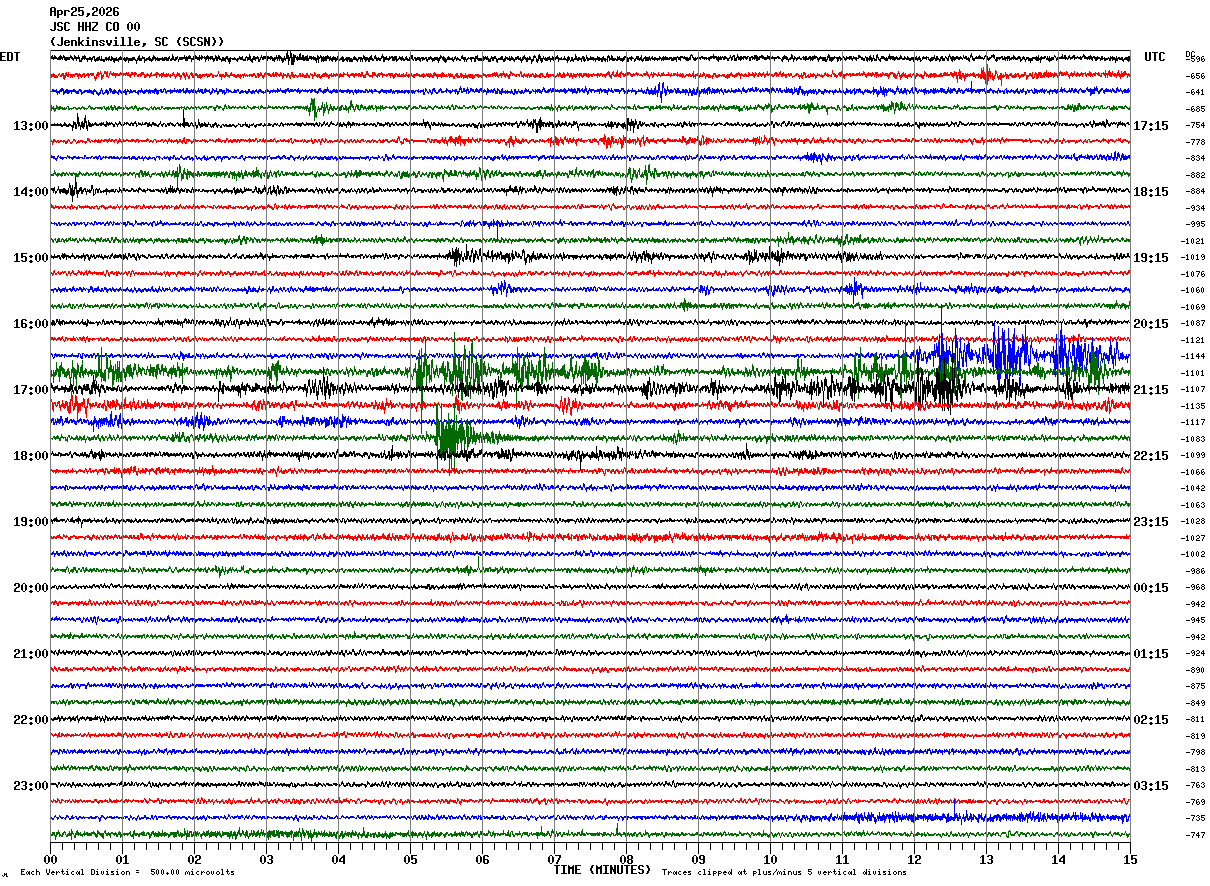This screenshot has height=886, width=1210.
Task: Select the 21:15 UTC time label
Action: point(1150,390)
